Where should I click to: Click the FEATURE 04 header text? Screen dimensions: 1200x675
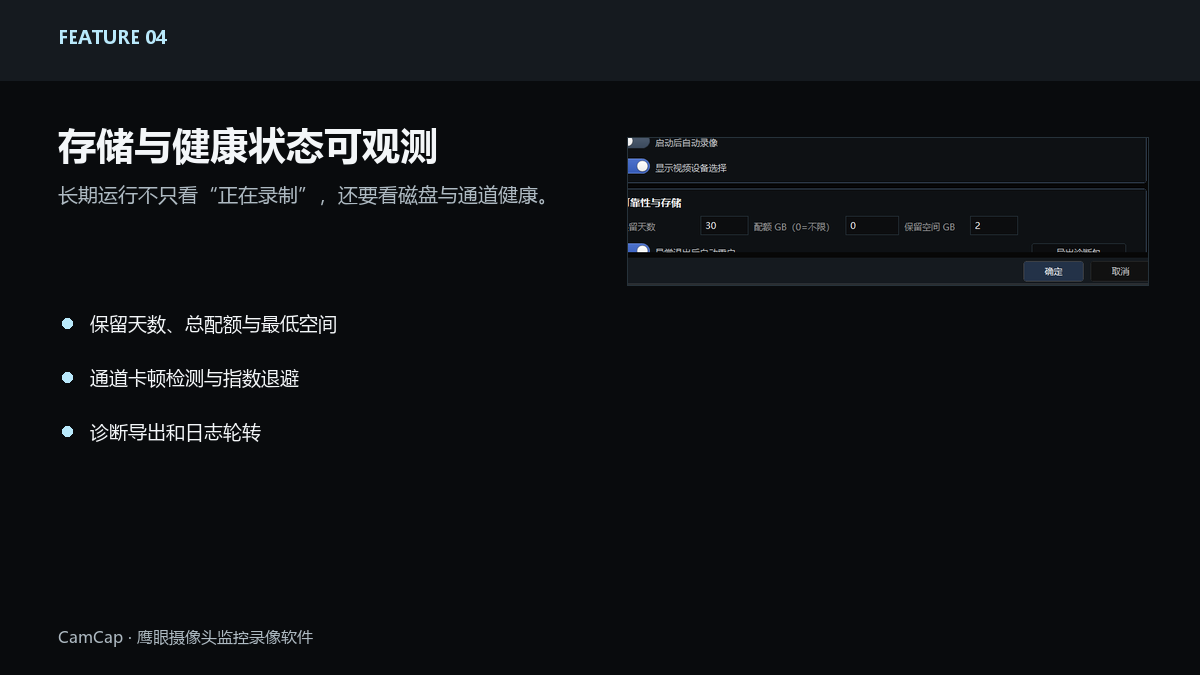(113, 38)
